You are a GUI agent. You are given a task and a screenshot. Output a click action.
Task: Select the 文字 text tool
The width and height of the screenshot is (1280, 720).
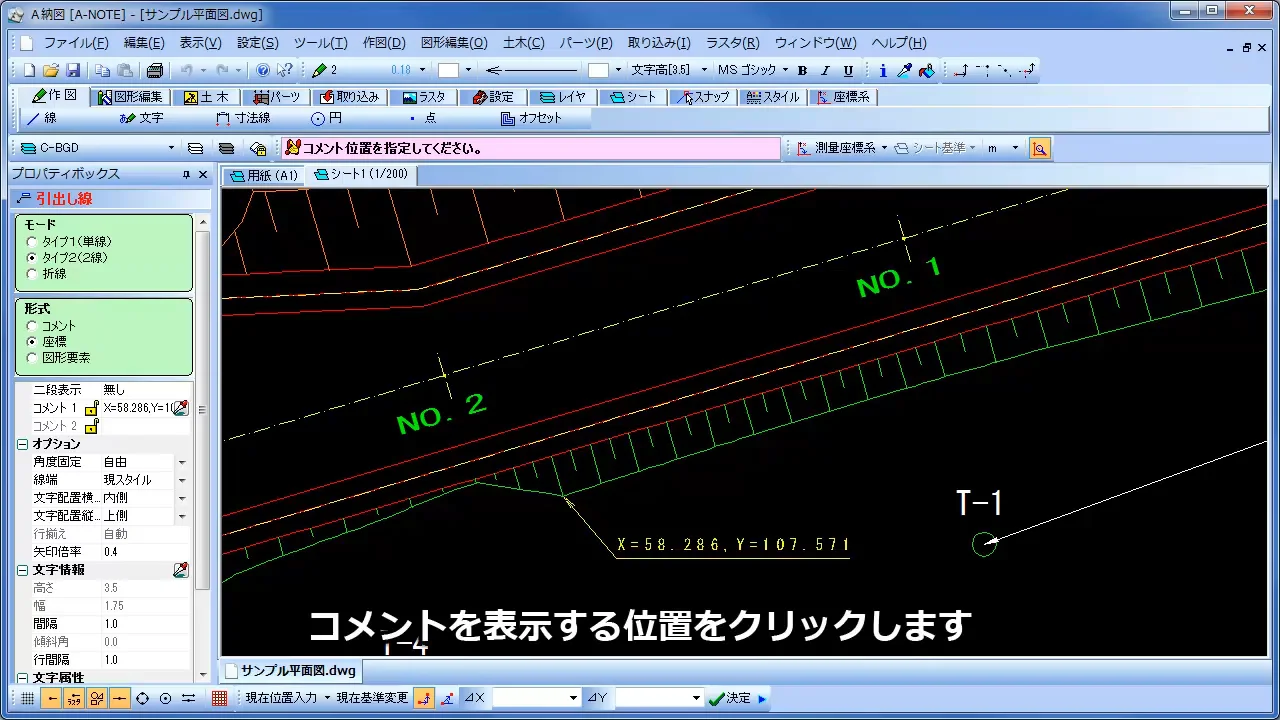click(141, 118)
